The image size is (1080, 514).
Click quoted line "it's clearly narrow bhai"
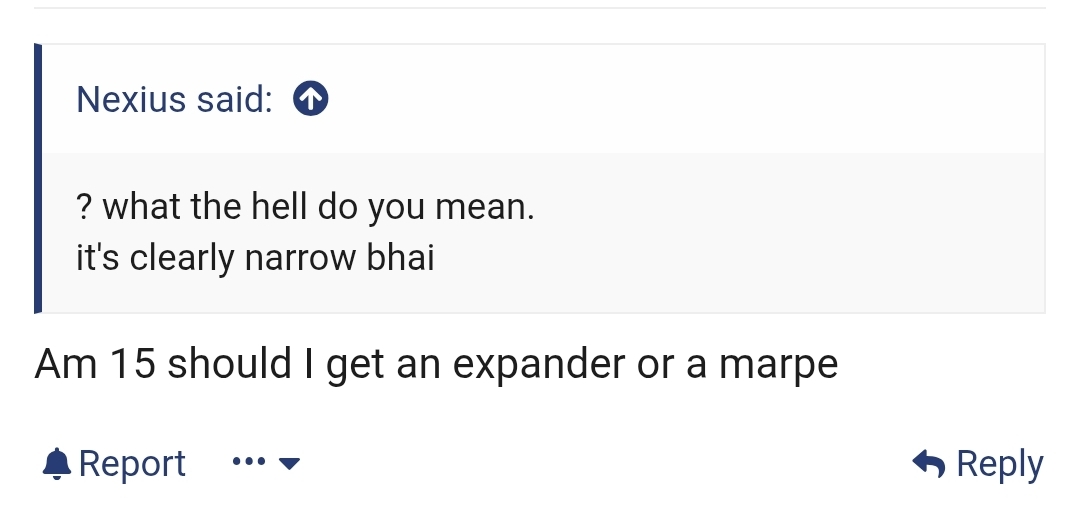[x=255, y=258]
